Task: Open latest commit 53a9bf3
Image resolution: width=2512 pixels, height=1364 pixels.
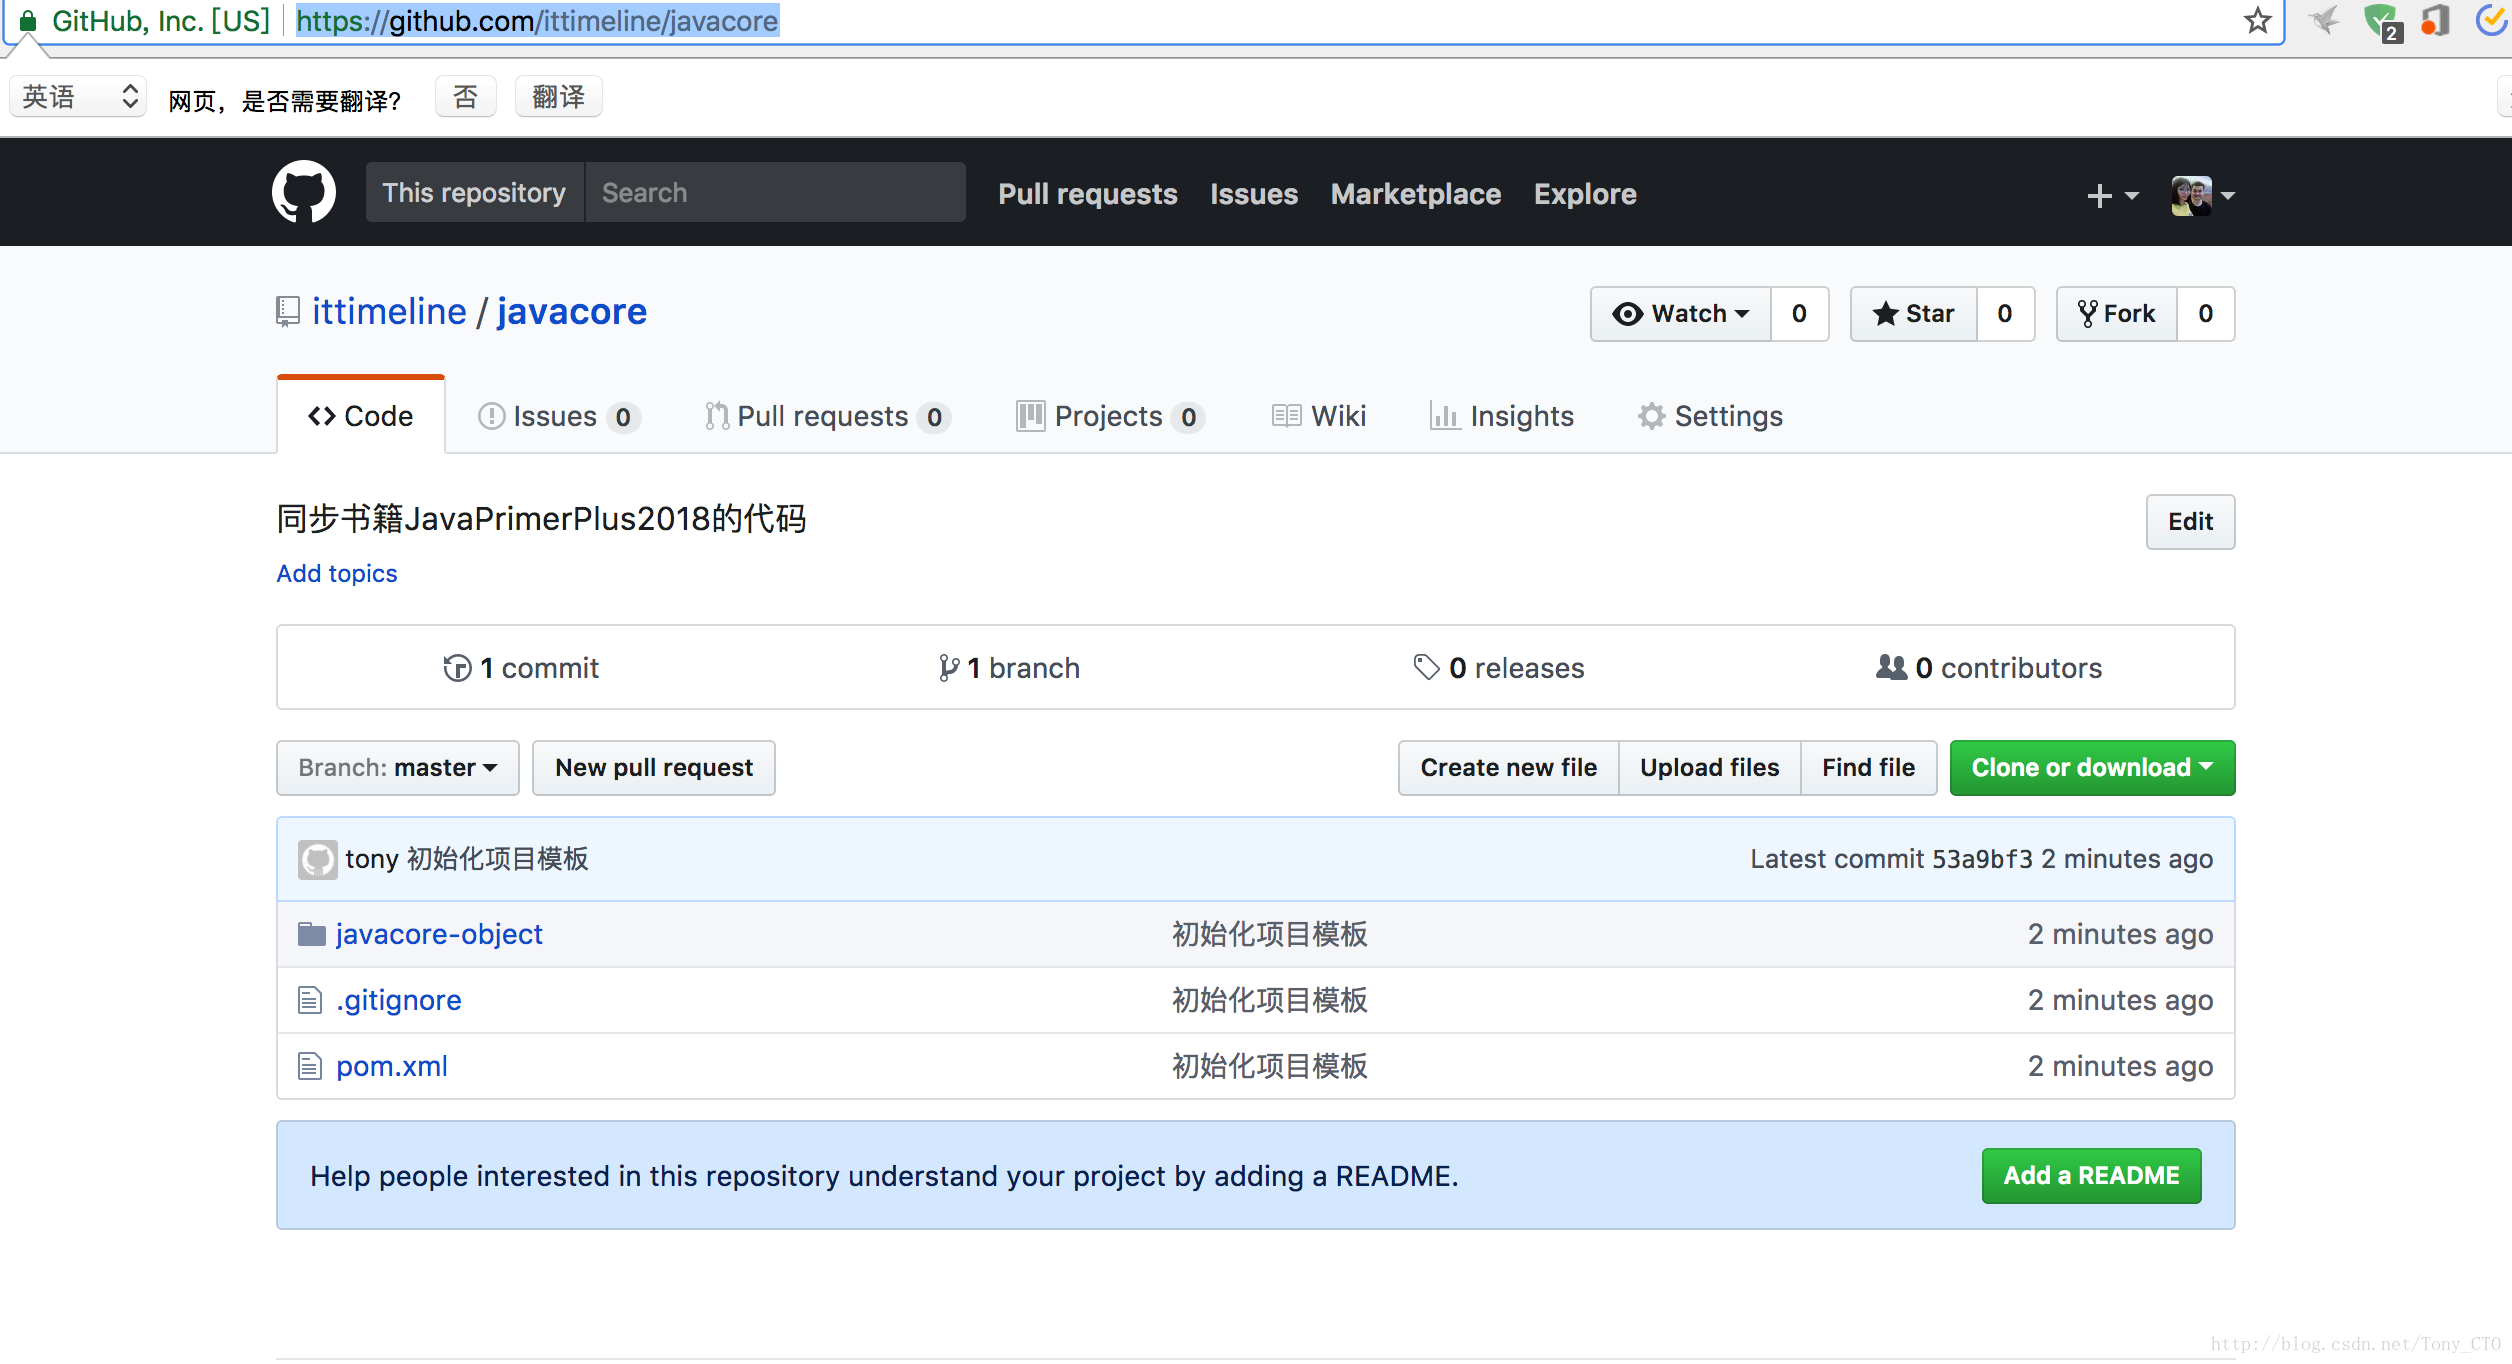Action: (x=1982, y=859)
